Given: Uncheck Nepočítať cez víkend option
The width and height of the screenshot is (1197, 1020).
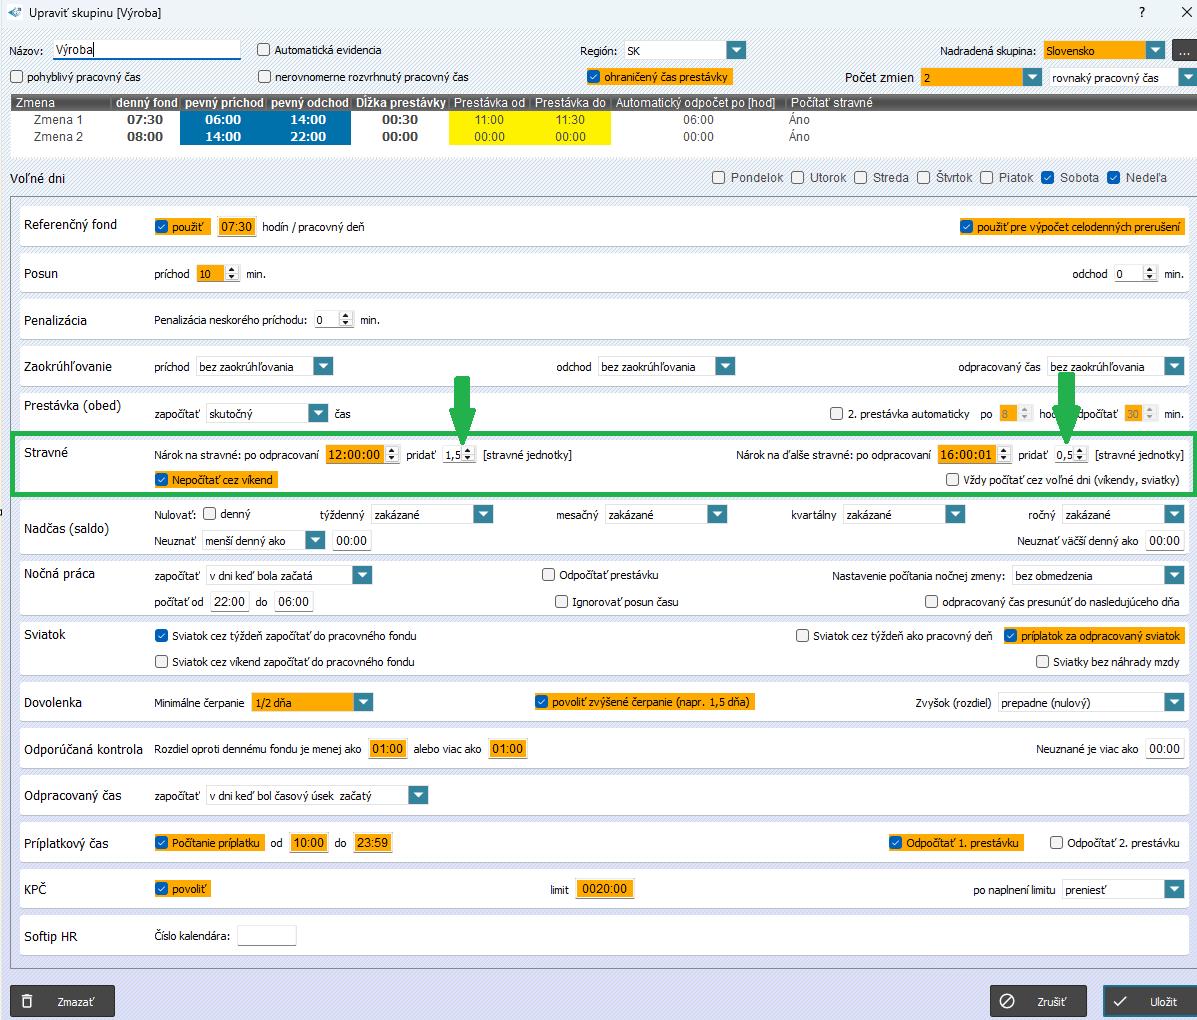Looking at the screenshot, I should [162, 480].
